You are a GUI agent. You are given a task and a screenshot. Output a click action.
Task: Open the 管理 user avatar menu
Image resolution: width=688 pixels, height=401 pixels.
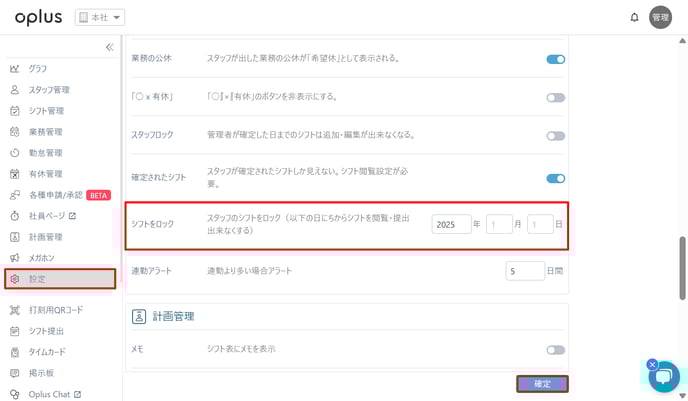tap(660, 17)
